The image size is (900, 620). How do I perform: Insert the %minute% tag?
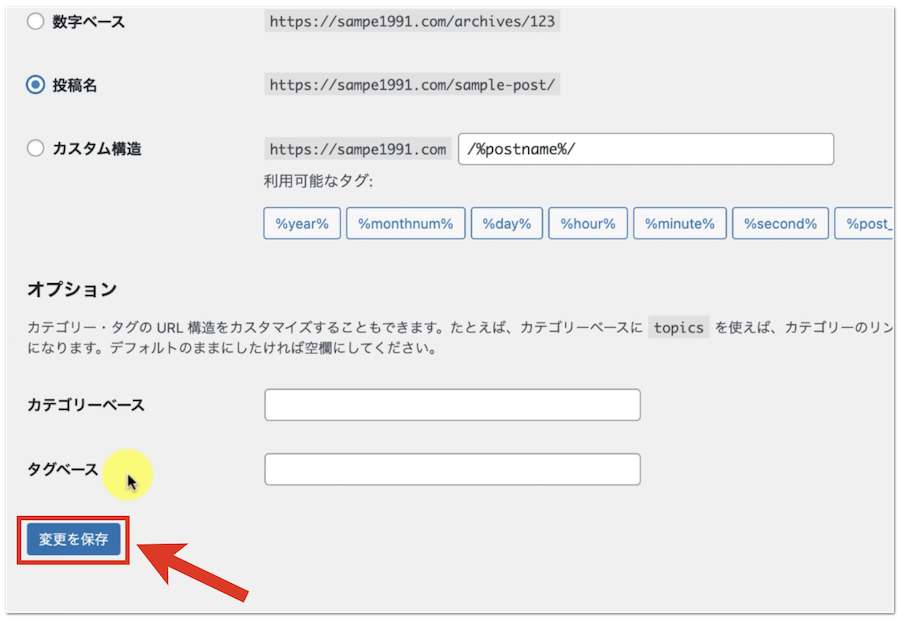(x=679, y=224)
